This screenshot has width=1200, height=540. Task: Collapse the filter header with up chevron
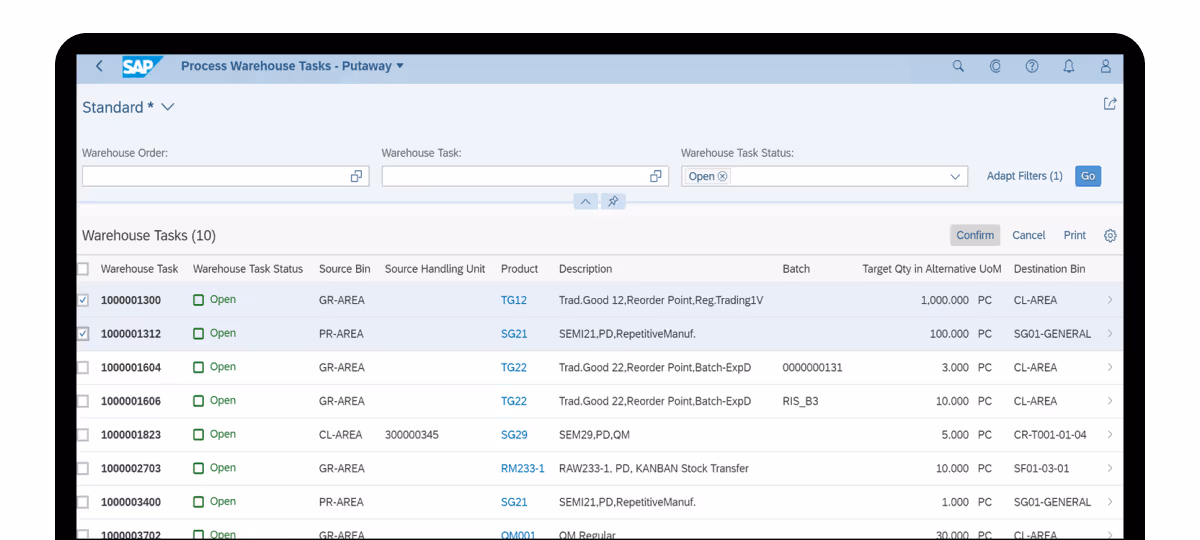click(x=586, y=201)
